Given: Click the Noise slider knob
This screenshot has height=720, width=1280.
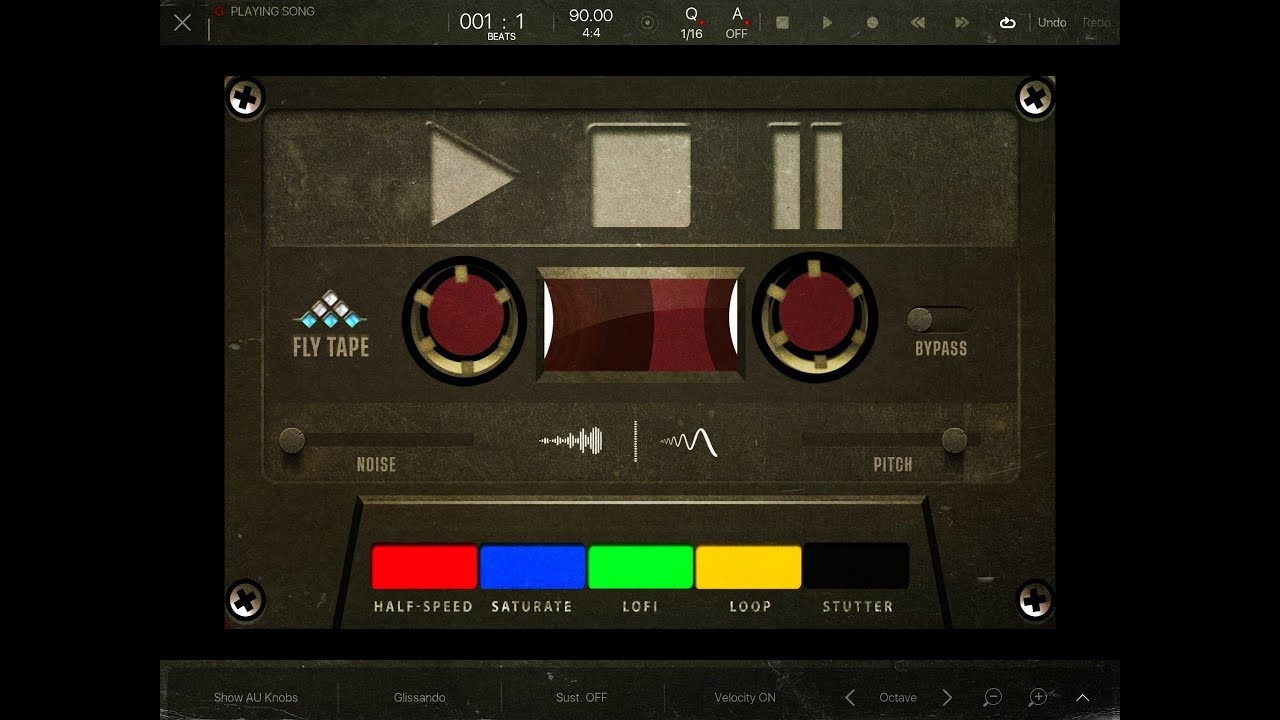Looking at the screenshot, I should coord(292,440).
